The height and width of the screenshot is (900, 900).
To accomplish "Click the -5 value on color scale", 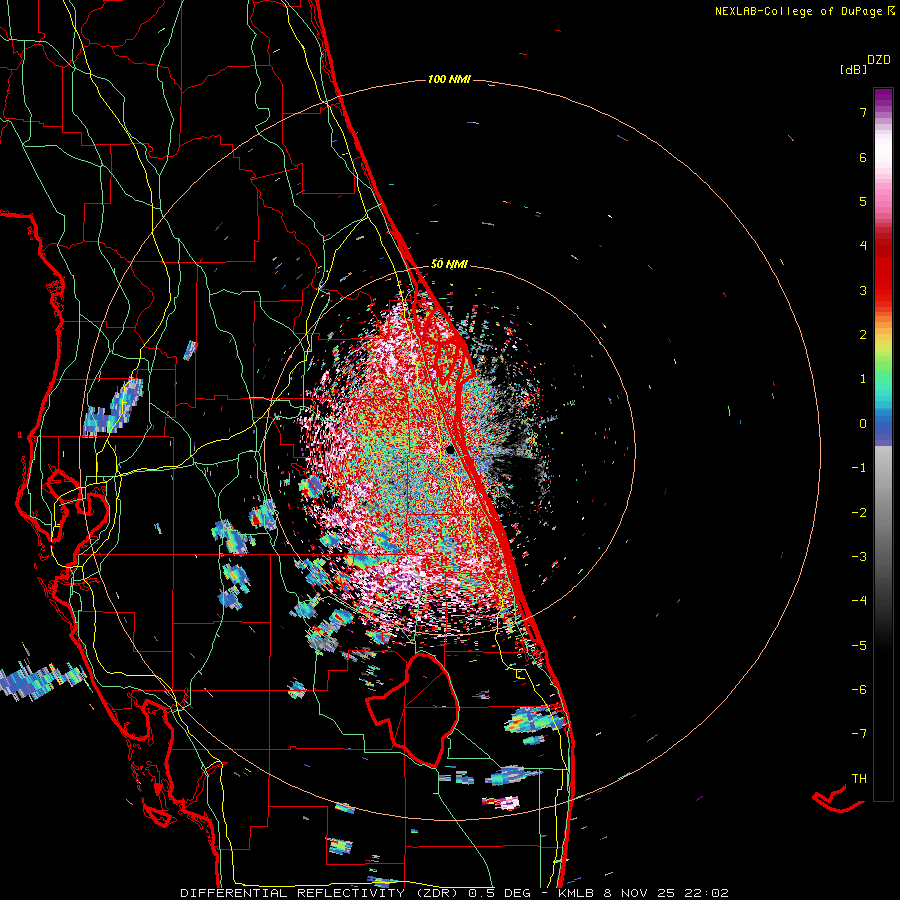I will [859, 646].
